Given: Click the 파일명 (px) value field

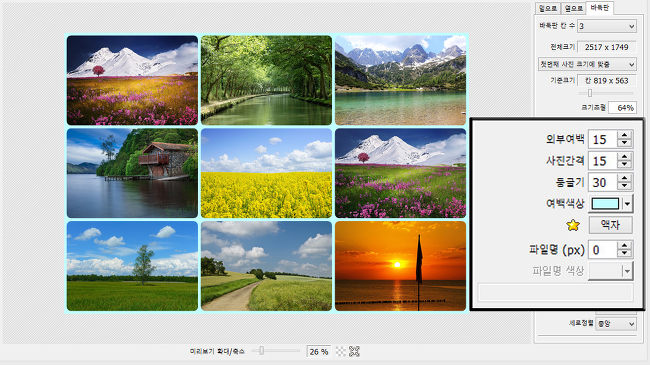Looking at the screenshot, I should pos(603,250).
